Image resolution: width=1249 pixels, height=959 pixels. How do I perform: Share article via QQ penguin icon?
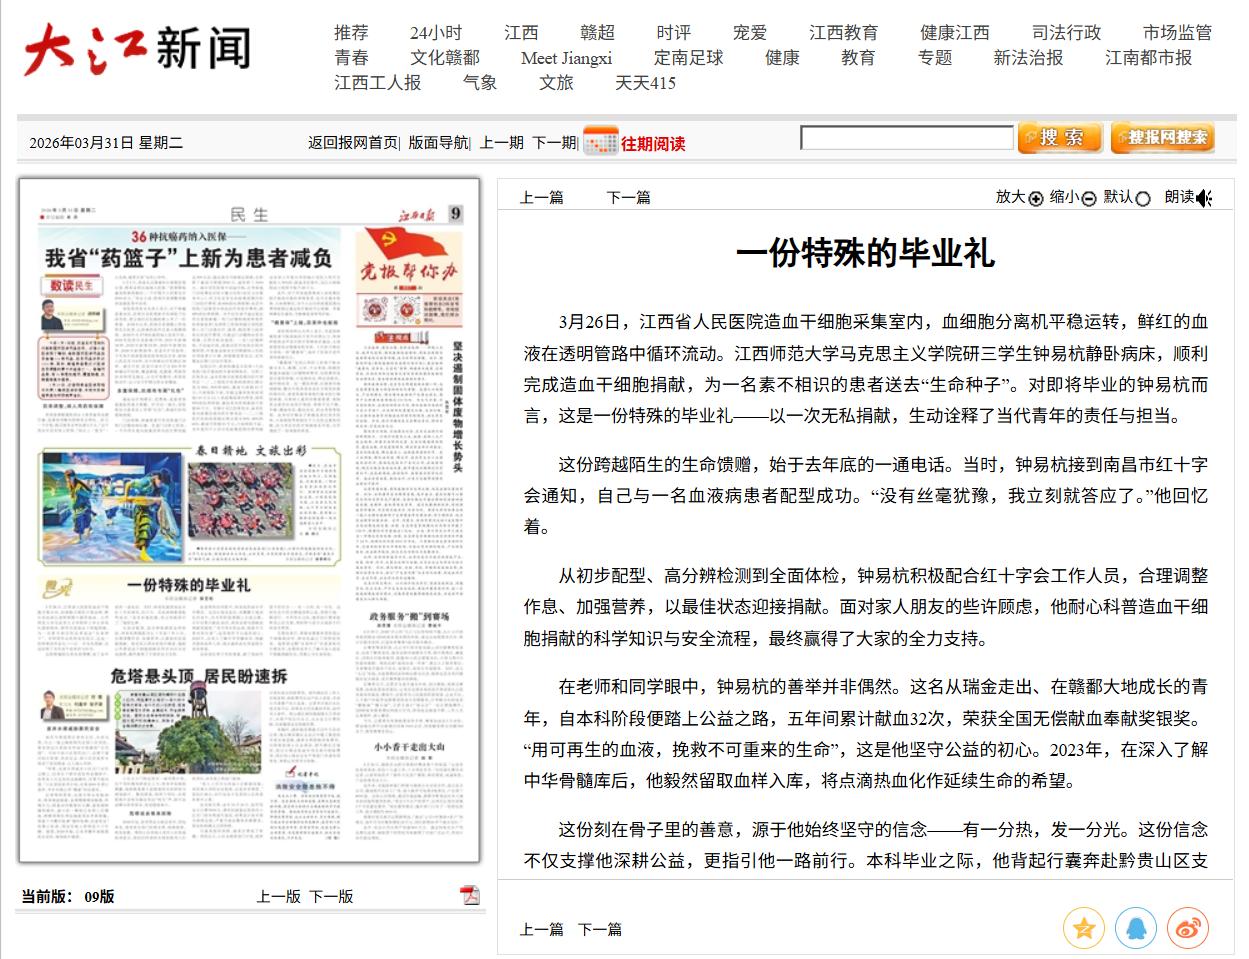click(x=1135, y=929)
